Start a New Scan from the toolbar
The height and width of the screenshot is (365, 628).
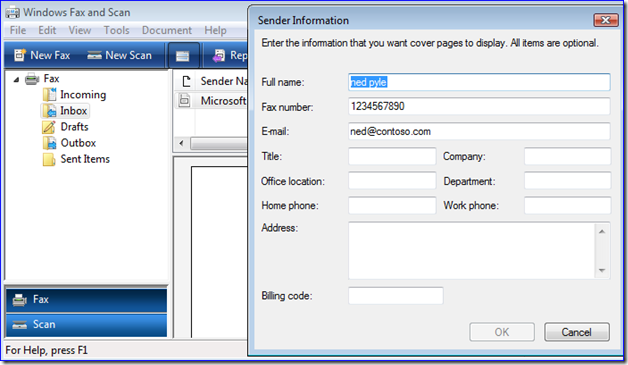coord(119,55)
